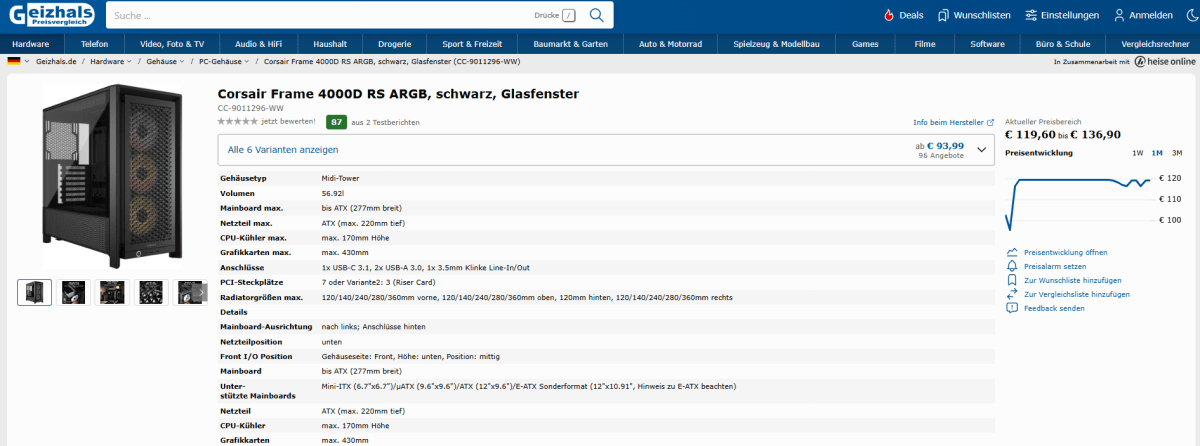
Task: Open the Hardware category menu
Action: pyautogui.click(x=31, y=44)
